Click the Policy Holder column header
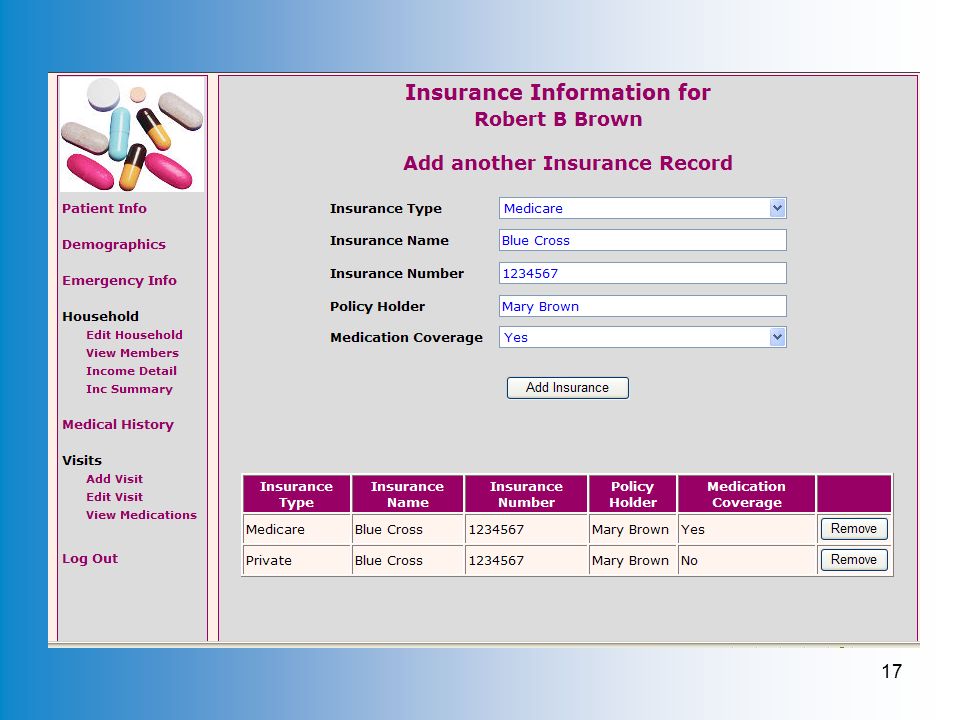960x720 pixels. 632,494
